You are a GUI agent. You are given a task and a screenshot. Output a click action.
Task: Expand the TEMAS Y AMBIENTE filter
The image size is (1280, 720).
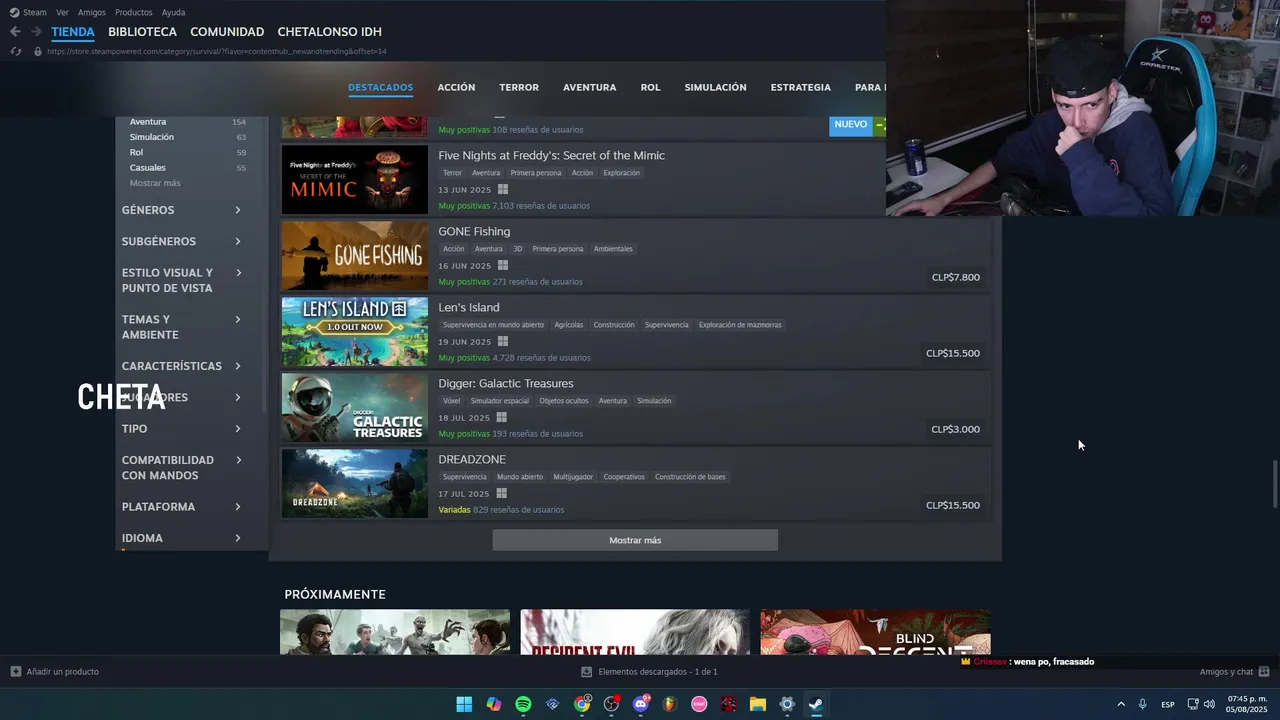point(182,327)
